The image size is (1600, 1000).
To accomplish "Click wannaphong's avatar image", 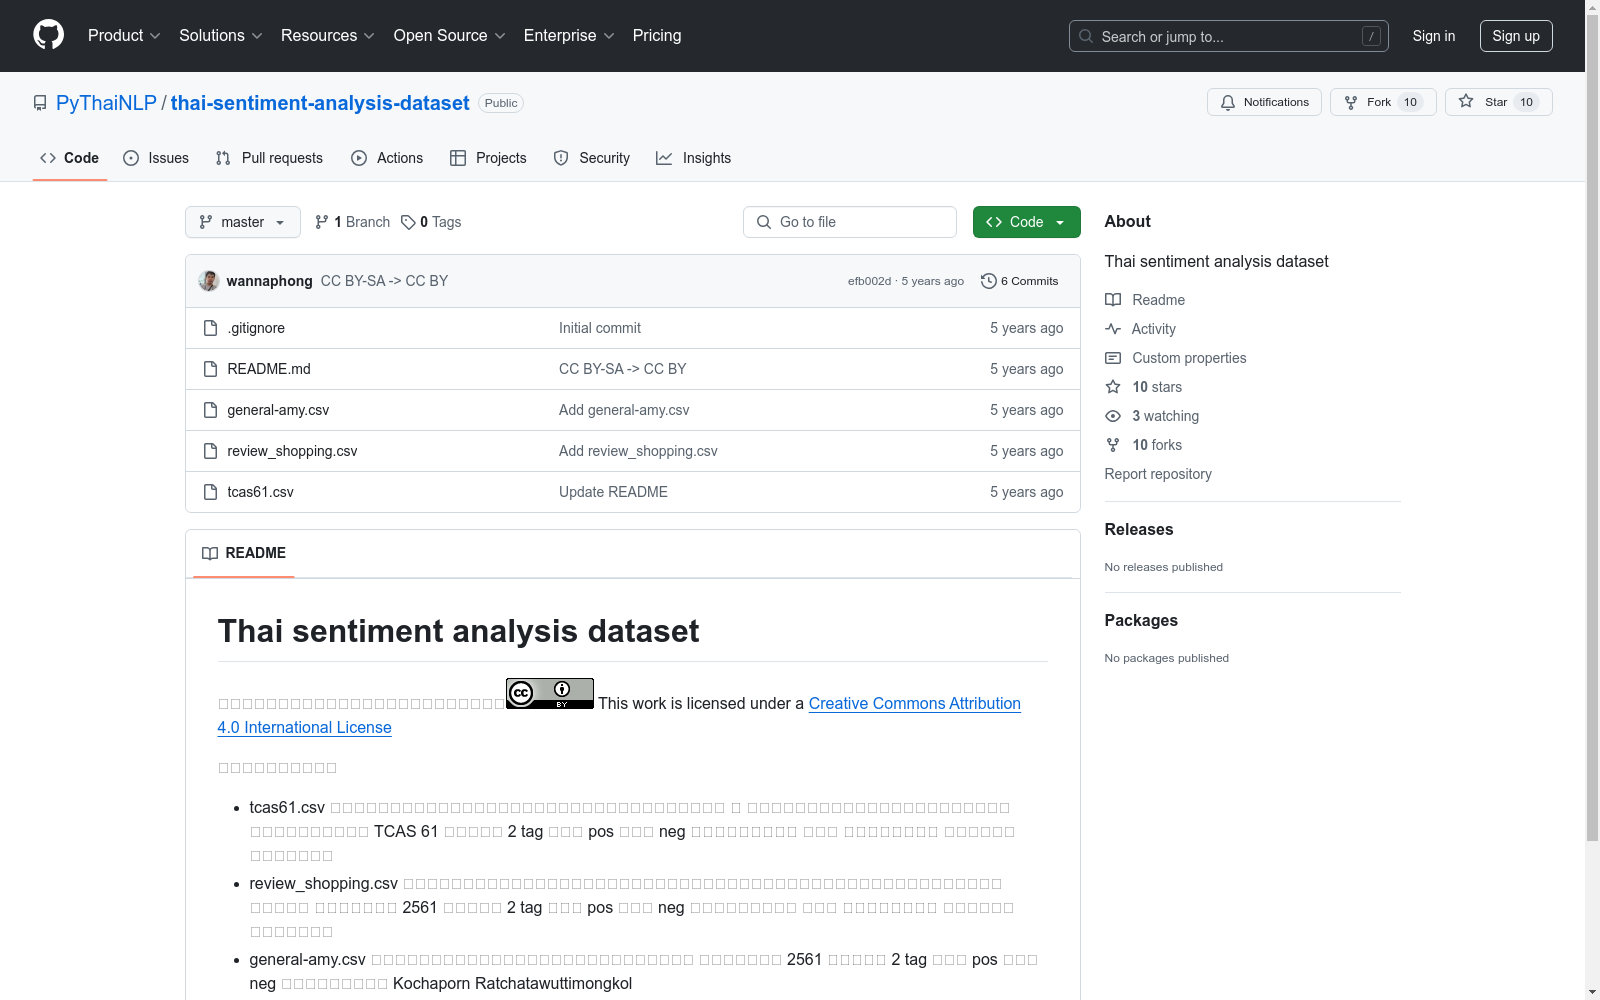I will click(209, 281).
